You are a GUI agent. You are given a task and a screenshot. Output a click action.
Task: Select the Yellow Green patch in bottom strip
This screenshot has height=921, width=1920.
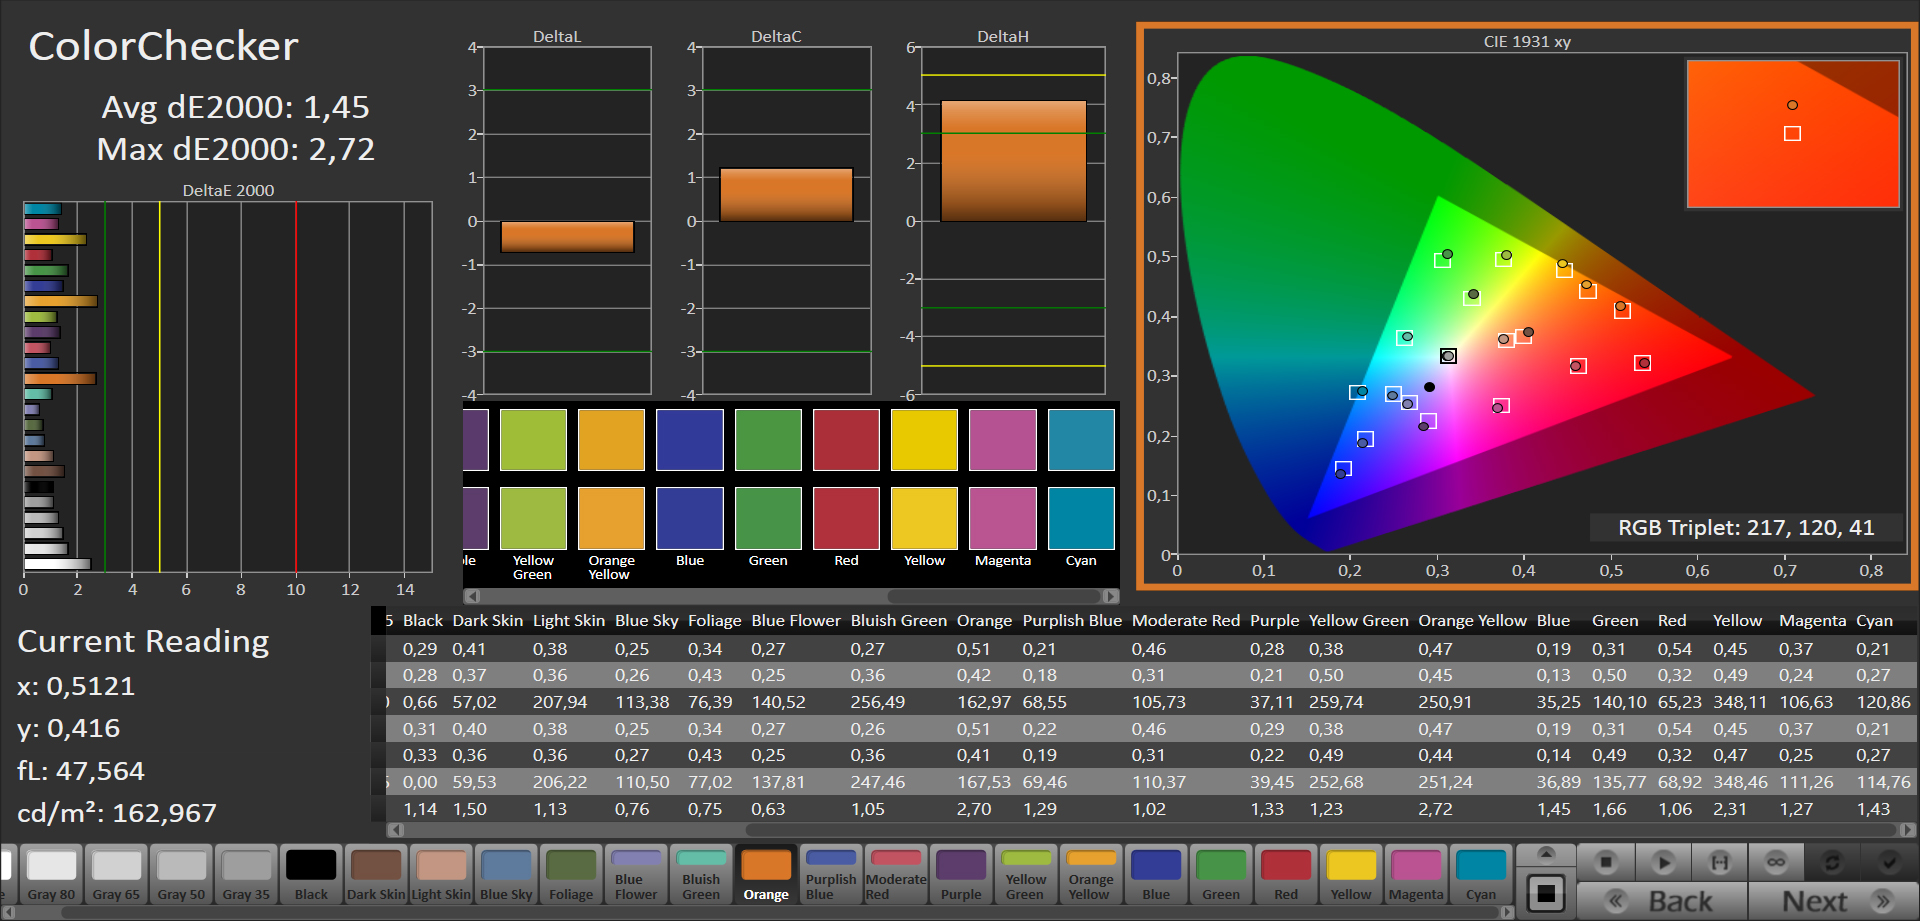coord(1026,875)
